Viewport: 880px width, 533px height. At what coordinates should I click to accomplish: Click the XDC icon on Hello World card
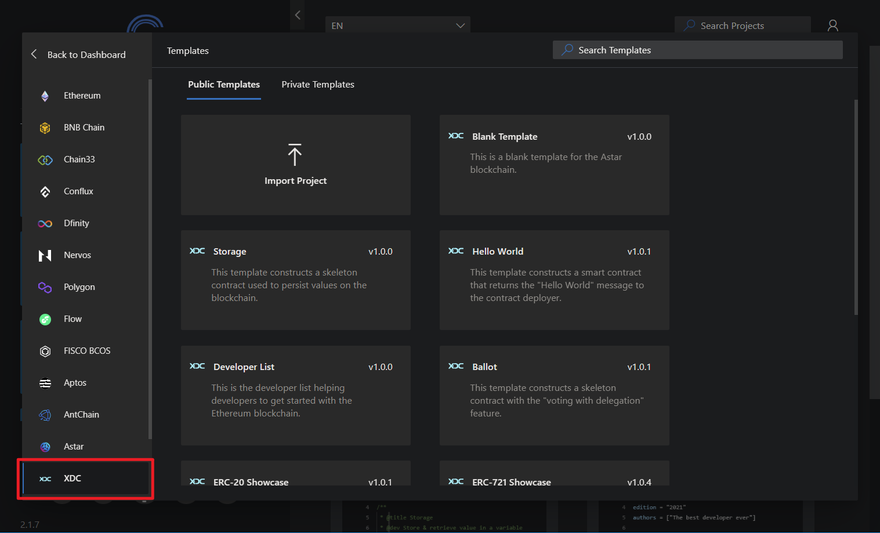pyautogui.click(x=456, y=251)
